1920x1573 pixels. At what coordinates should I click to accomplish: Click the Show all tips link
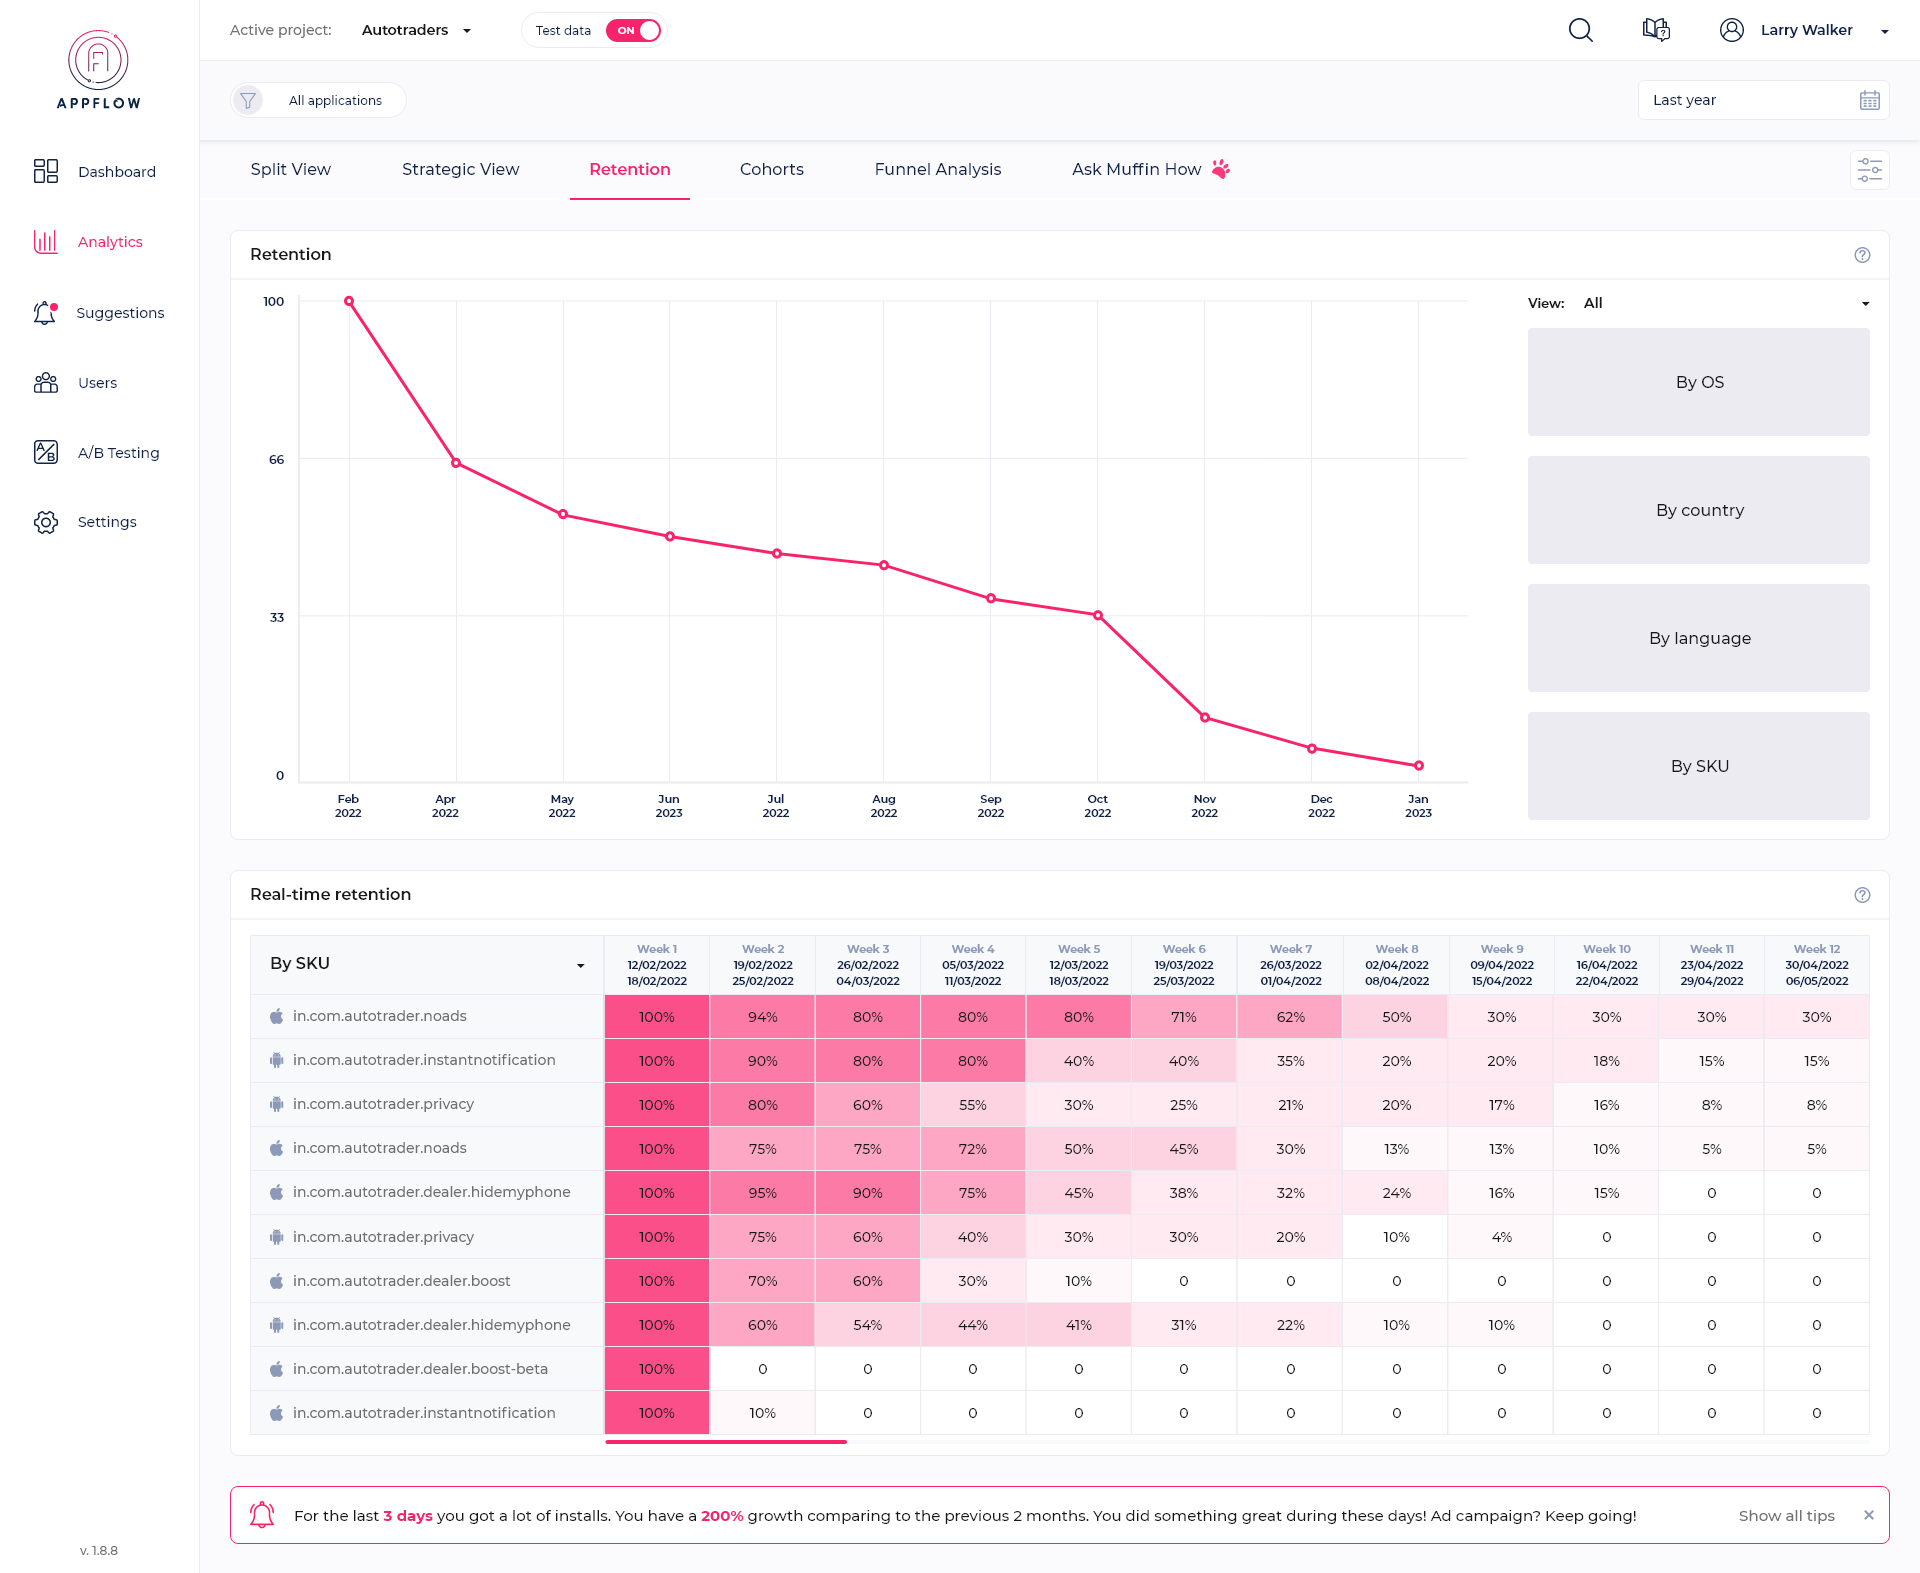(x=1786, y=1515)
